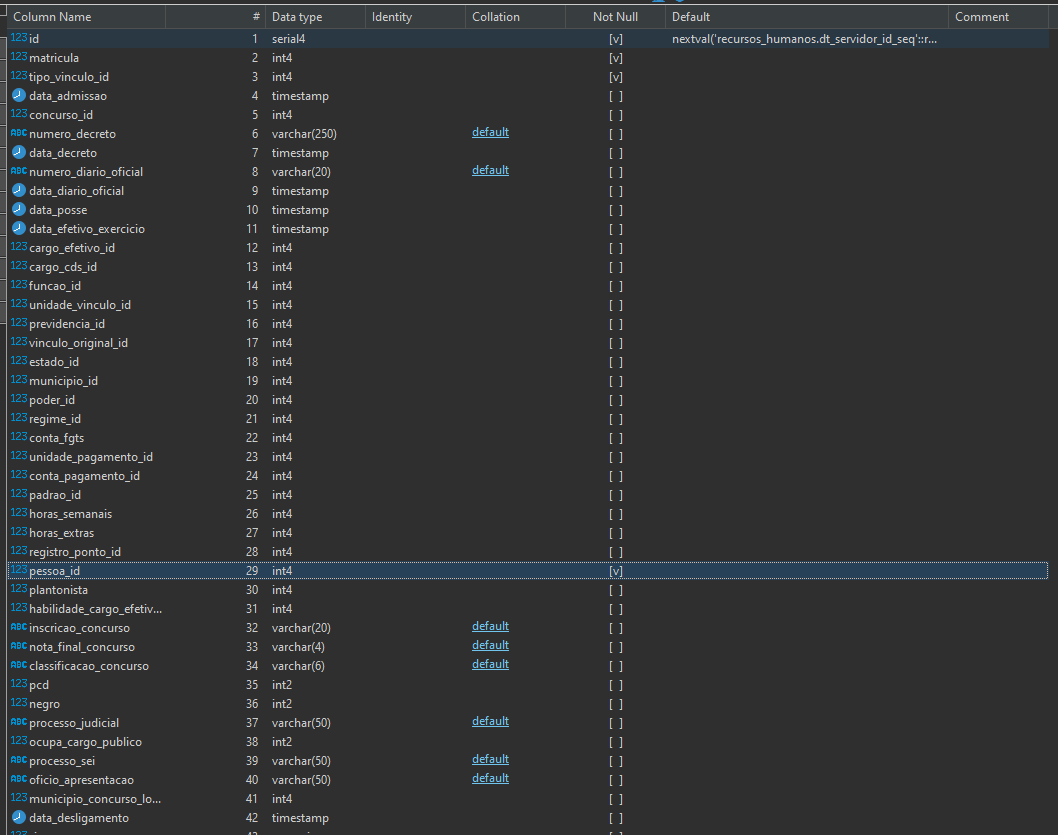Click the ABC icon of inscricao_concurso
Image resolution: width=1058 pixels, height=835 pixels.
tap(19, 627)
